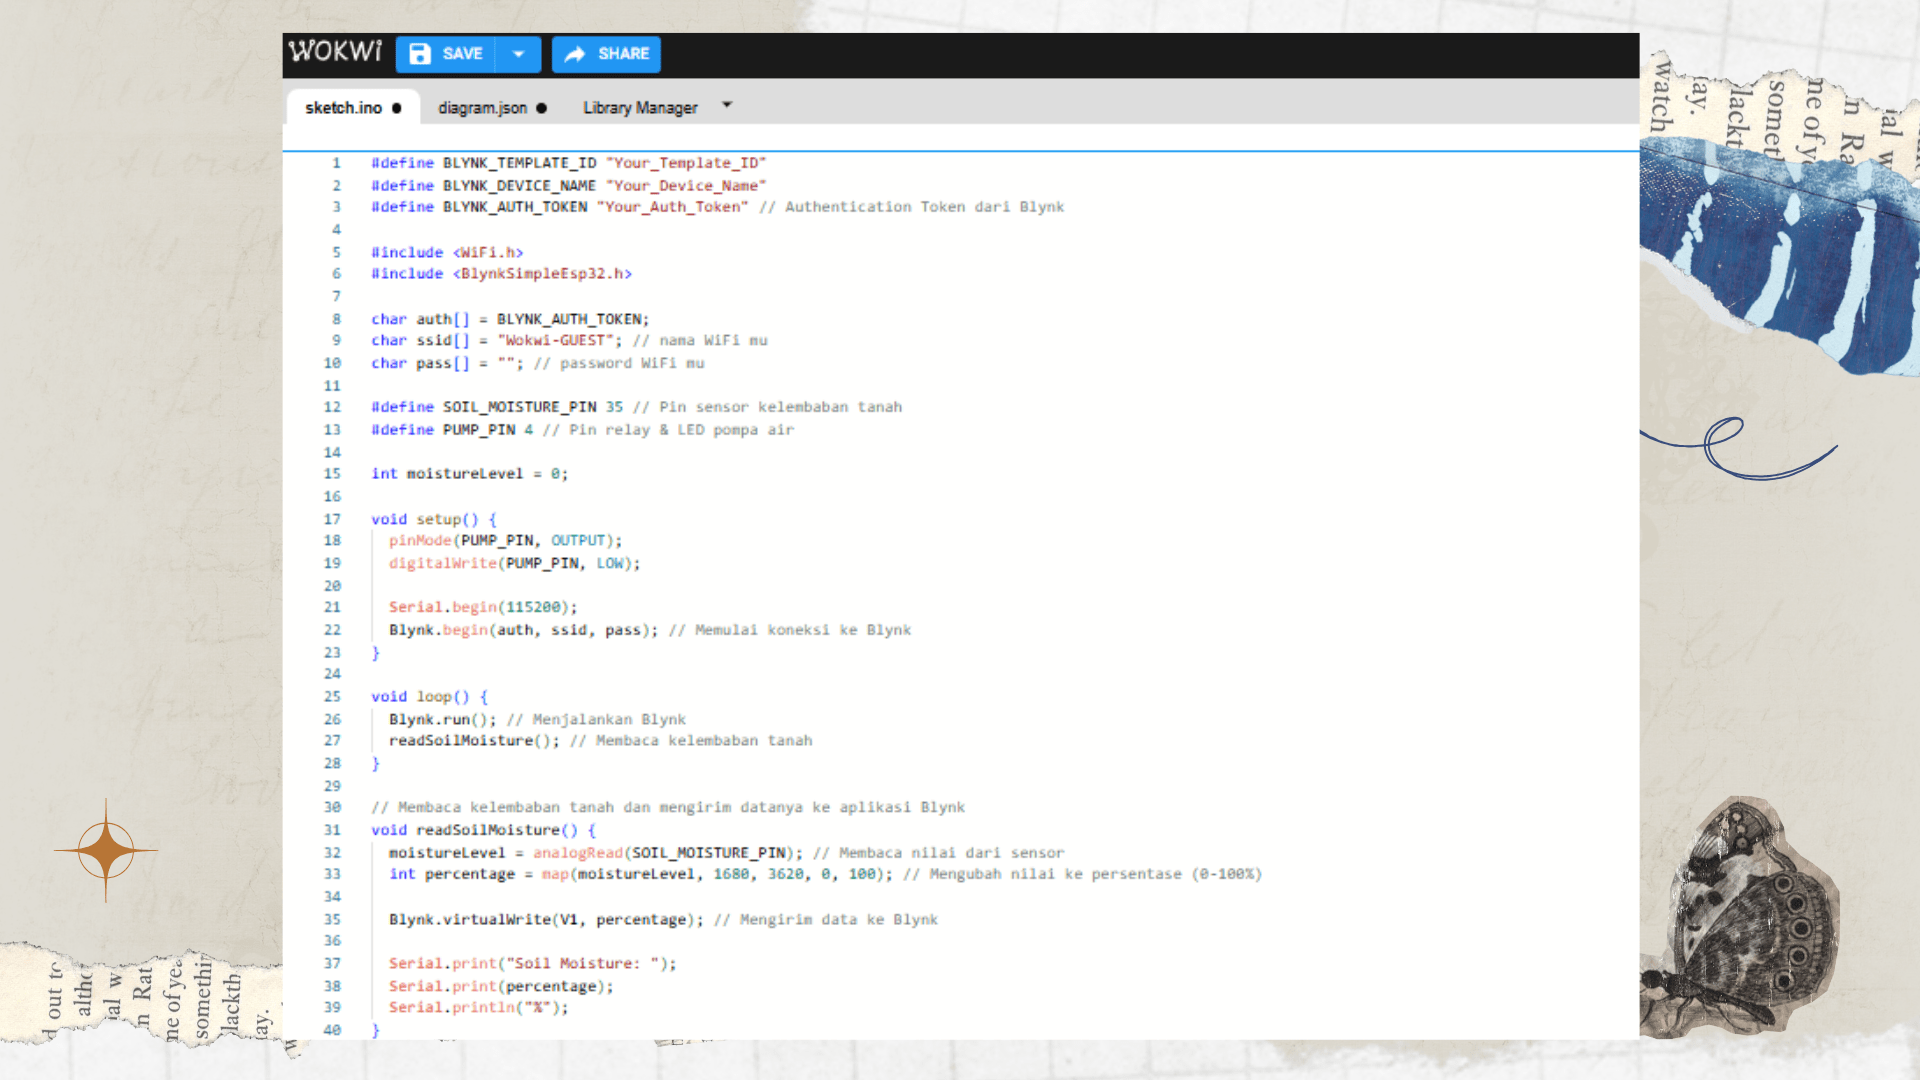The height and width of the screenshot is (1080, 1920).
Task: Click Serial.print("Soil Moisture: ") line
Action: click(x=532, y=964)
